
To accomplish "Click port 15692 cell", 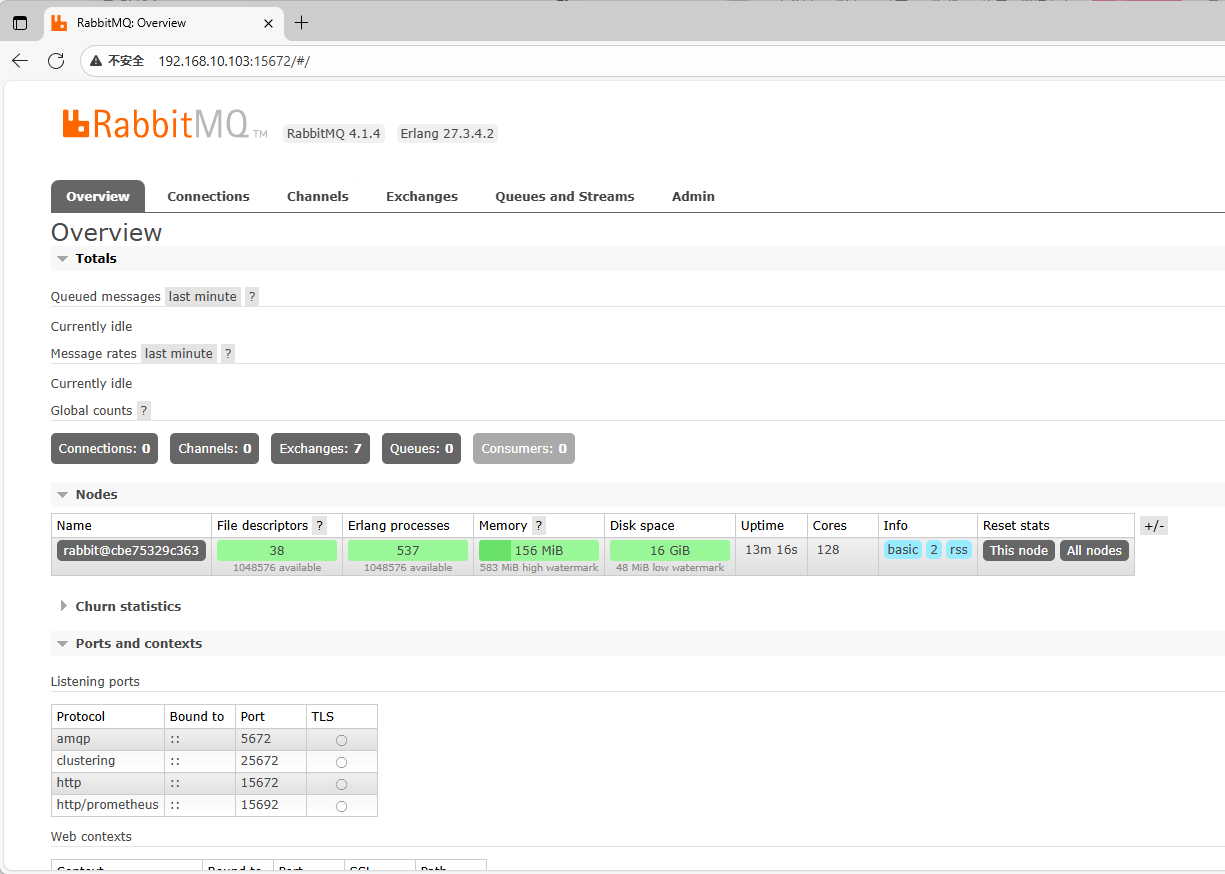I will 271,805.
